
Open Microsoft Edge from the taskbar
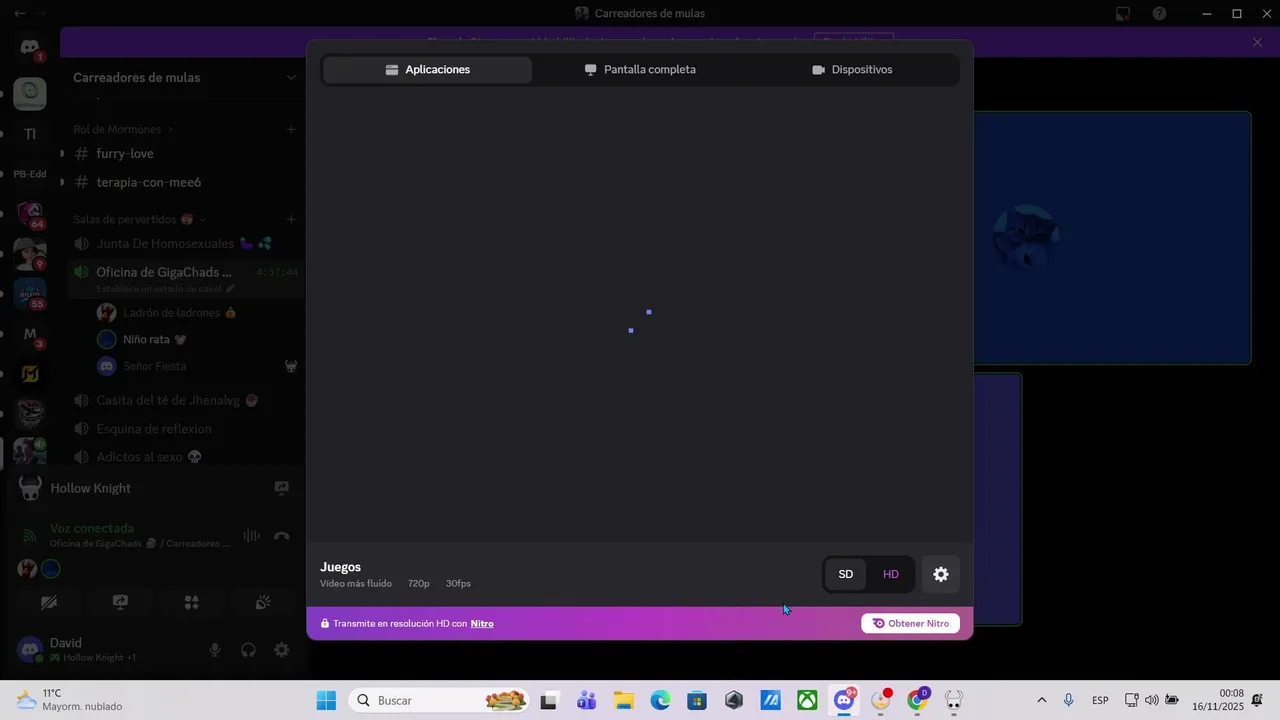pos(660,700)
